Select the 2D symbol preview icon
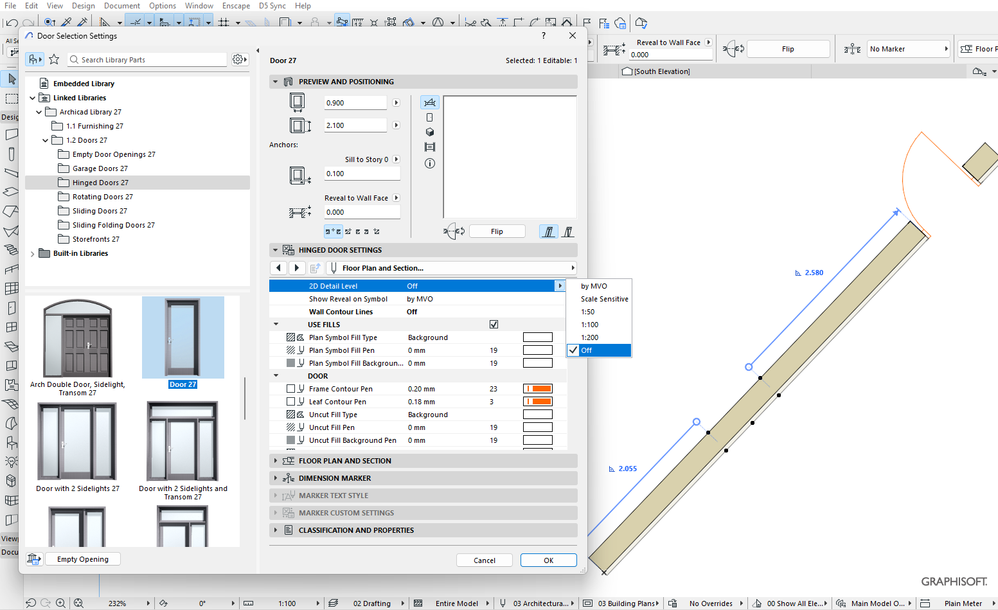The width and height of the screenshot is (998, 610). tap(430, 103)
